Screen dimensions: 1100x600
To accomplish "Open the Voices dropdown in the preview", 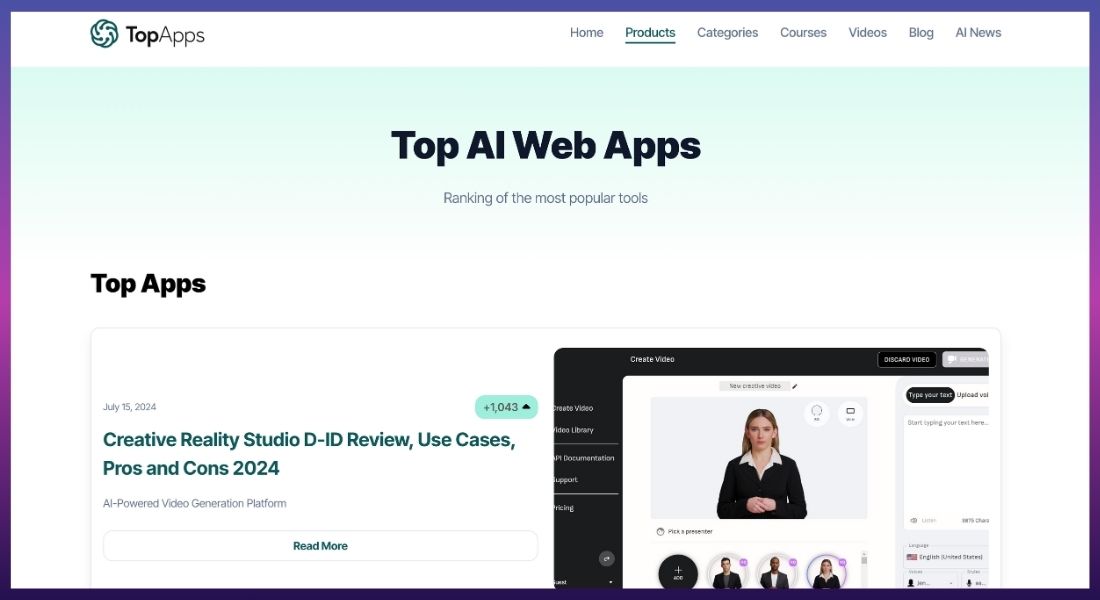I will tap(930, 582).
